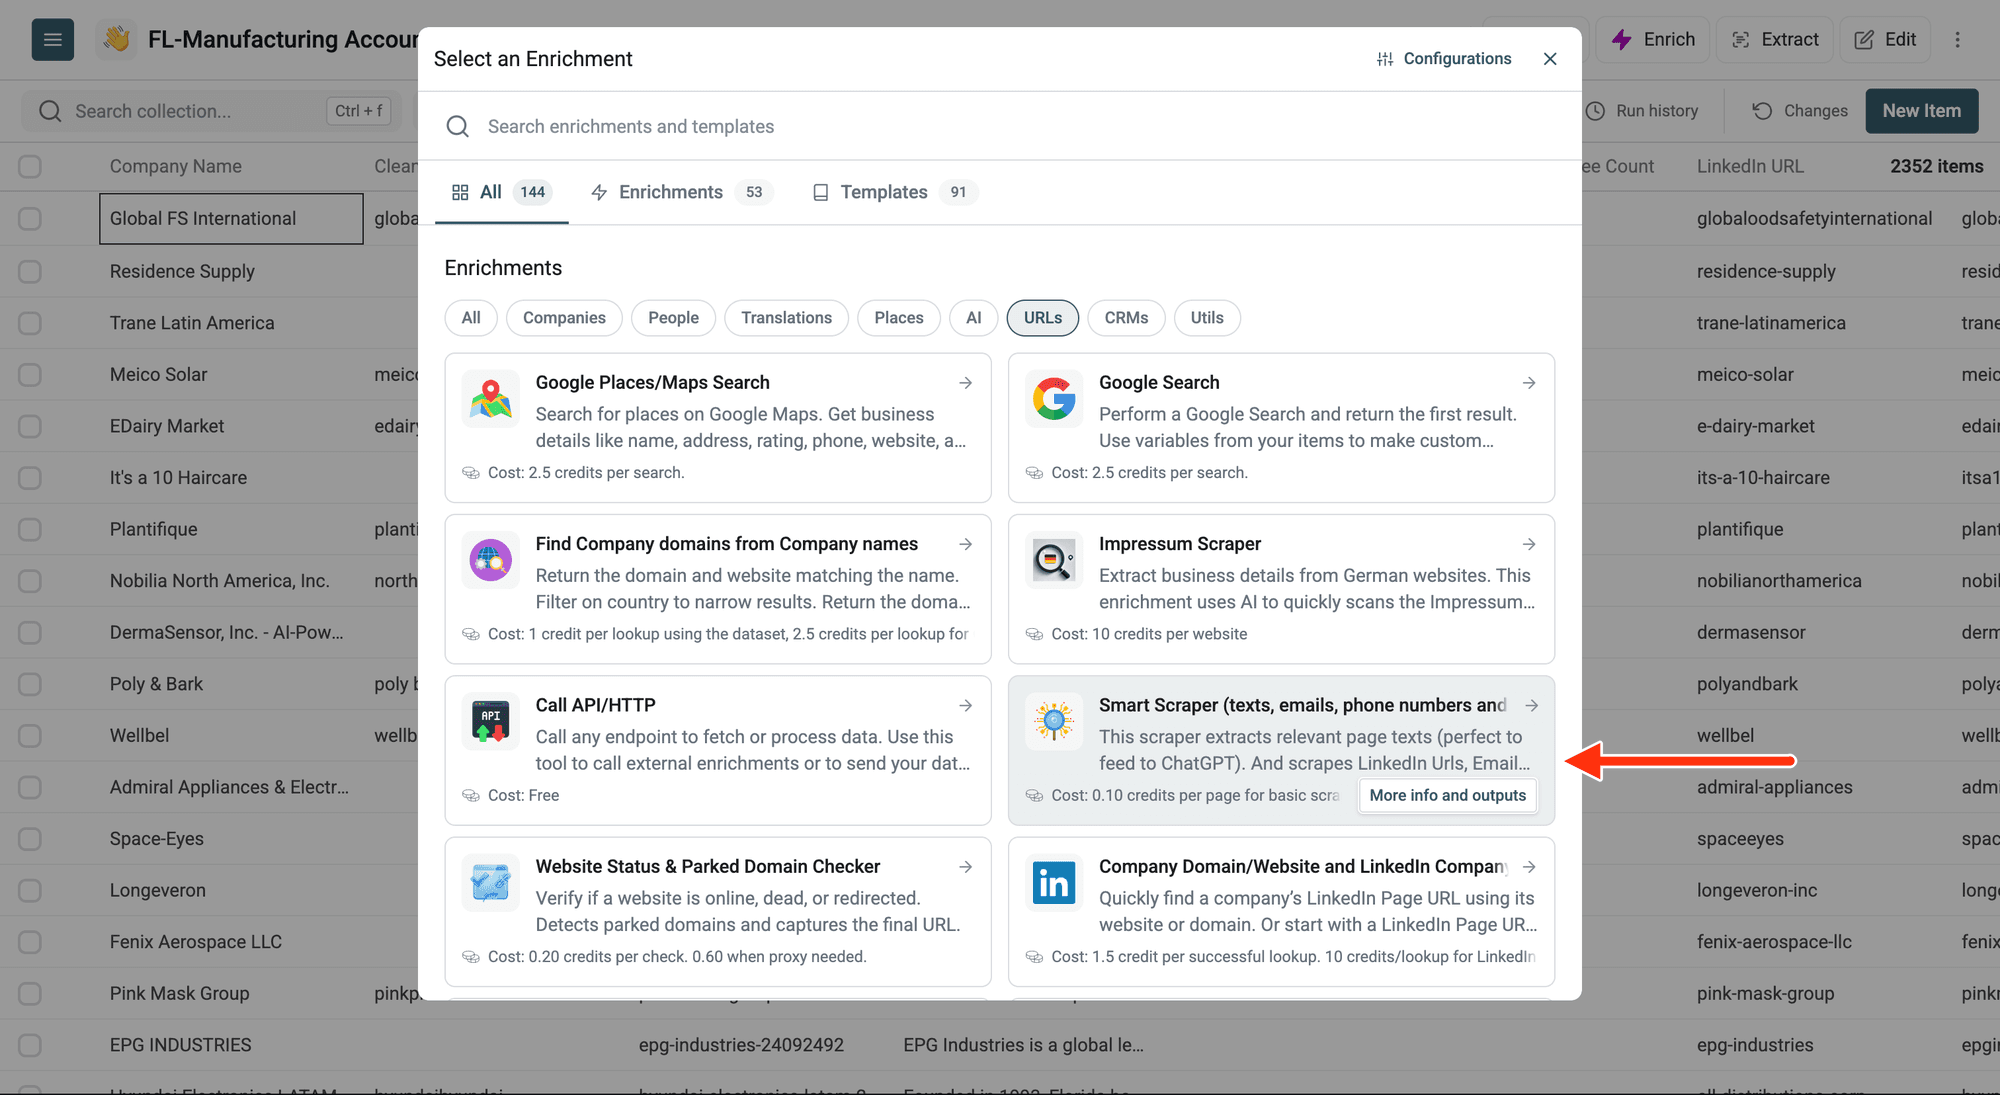The width and height of the screenshot is (2000, 1095).
Task: Open the hamburger menu in the header
Action: pyautogui.click(x=53, y=40)
